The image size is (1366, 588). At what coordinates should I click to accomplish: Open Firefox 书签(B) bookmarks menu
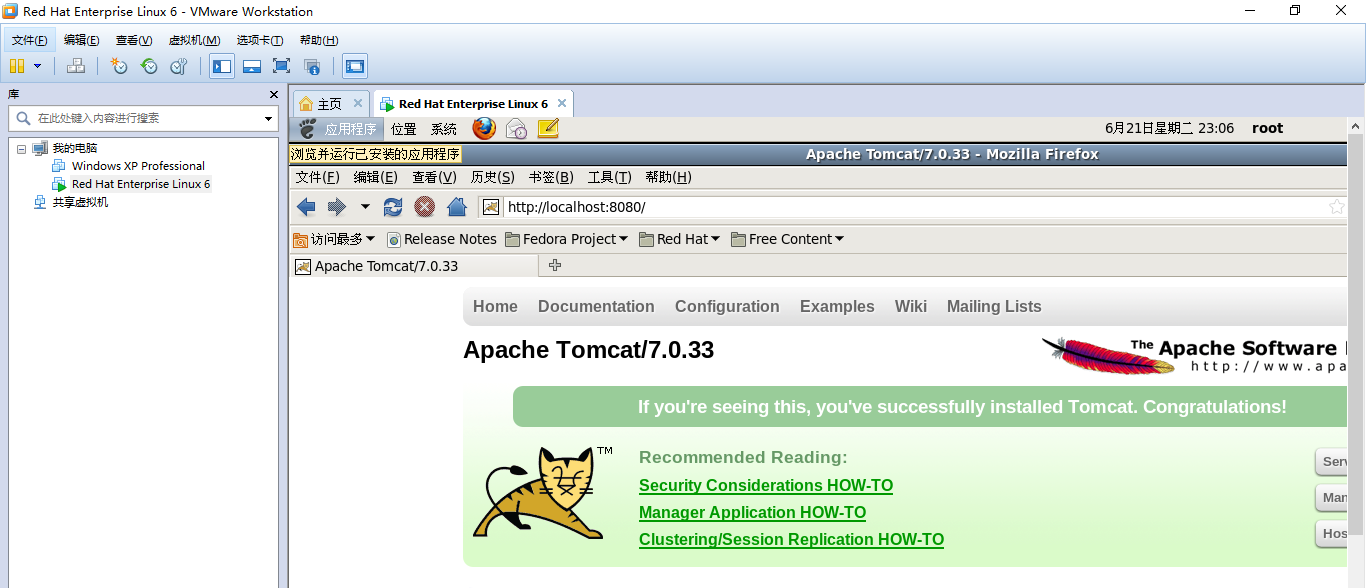tap(551, 177)
